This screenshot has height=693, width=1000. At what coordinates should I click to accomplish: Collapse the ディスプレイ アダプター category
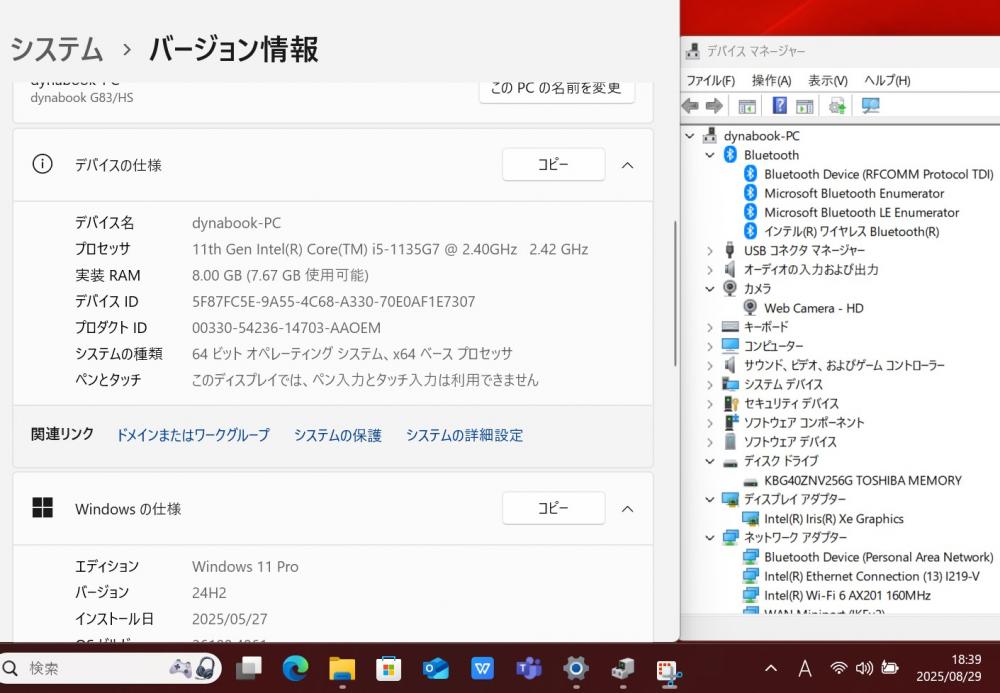(x=710, y=499)
